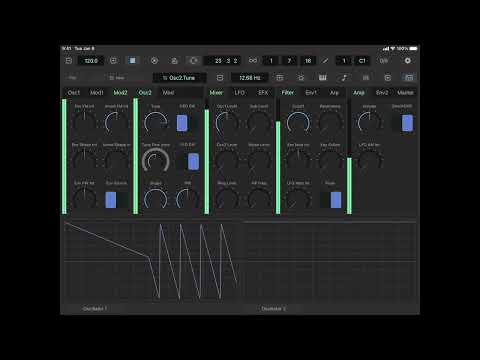Toggle the cycle icon left of song position
480x360 pixels.
point(194,60)
